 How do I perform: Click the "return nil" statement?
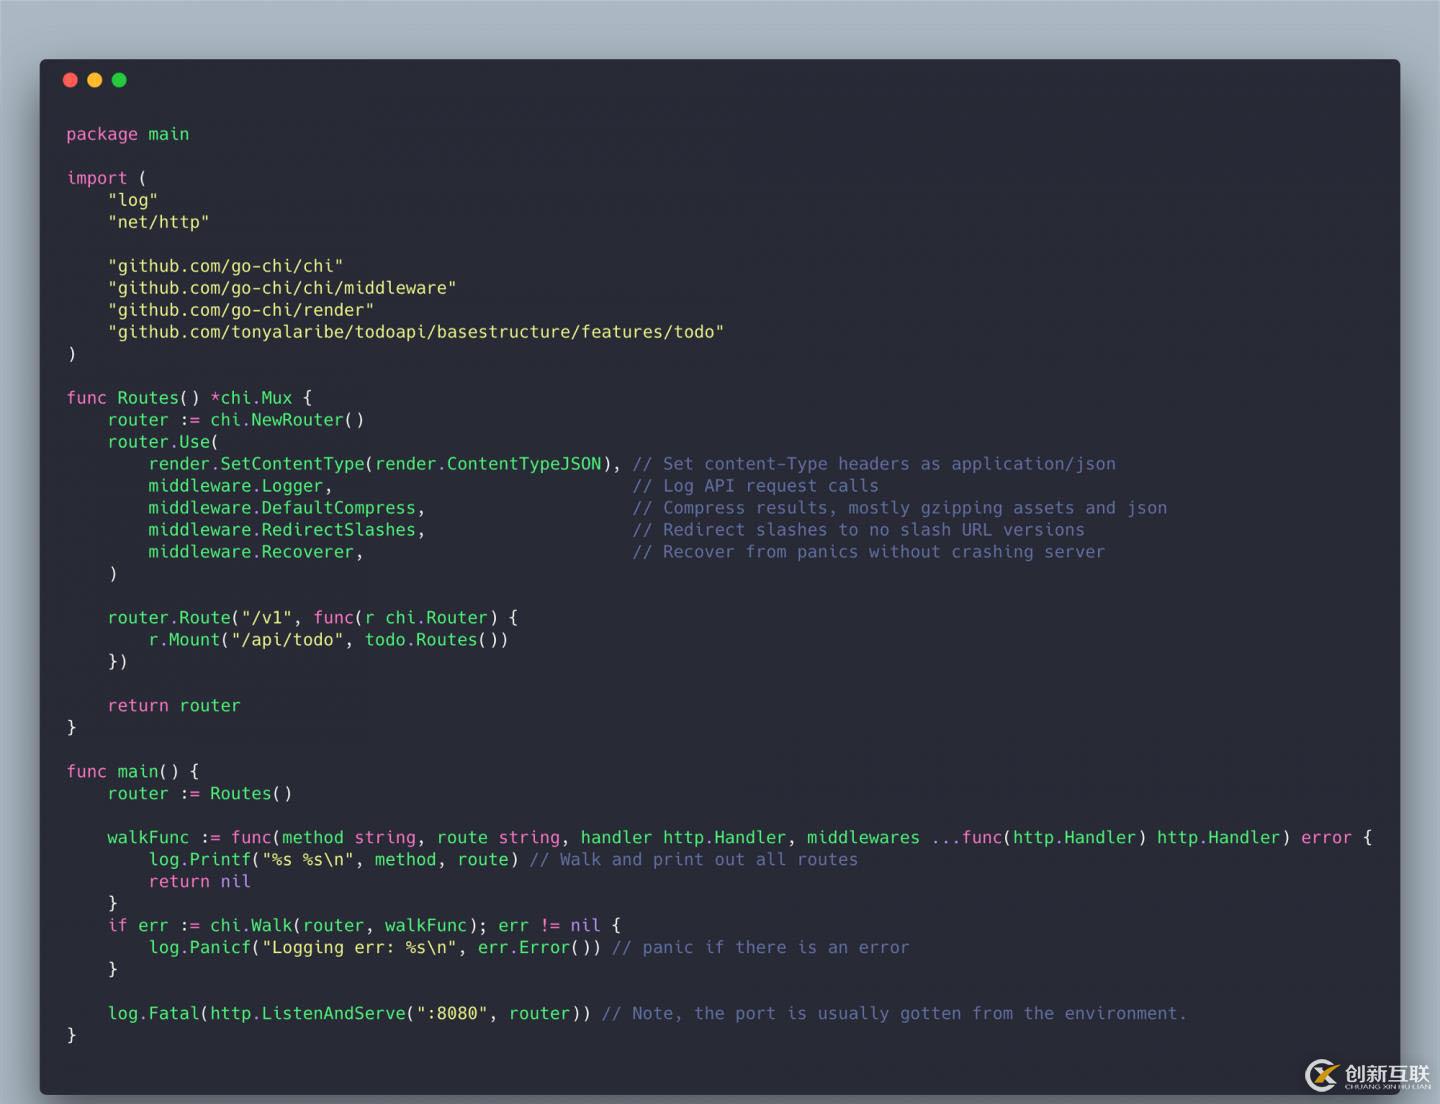(x=200, y=882)
